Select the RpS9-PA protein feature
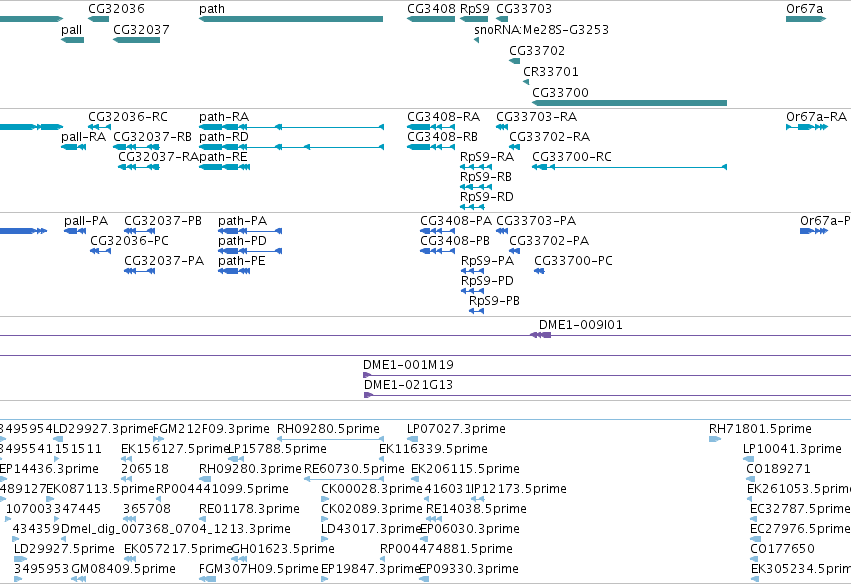Image resolution: width=851 pixels, height=584 pixels. (472, 271)
